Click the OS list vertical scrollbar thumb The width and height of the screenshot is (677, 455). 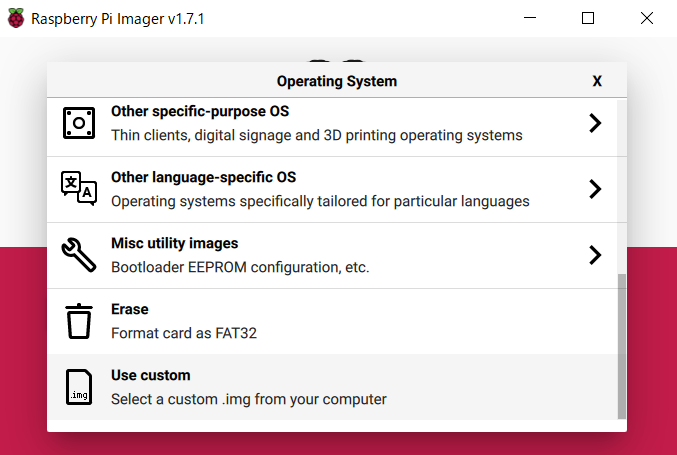(x=621, y=346)
